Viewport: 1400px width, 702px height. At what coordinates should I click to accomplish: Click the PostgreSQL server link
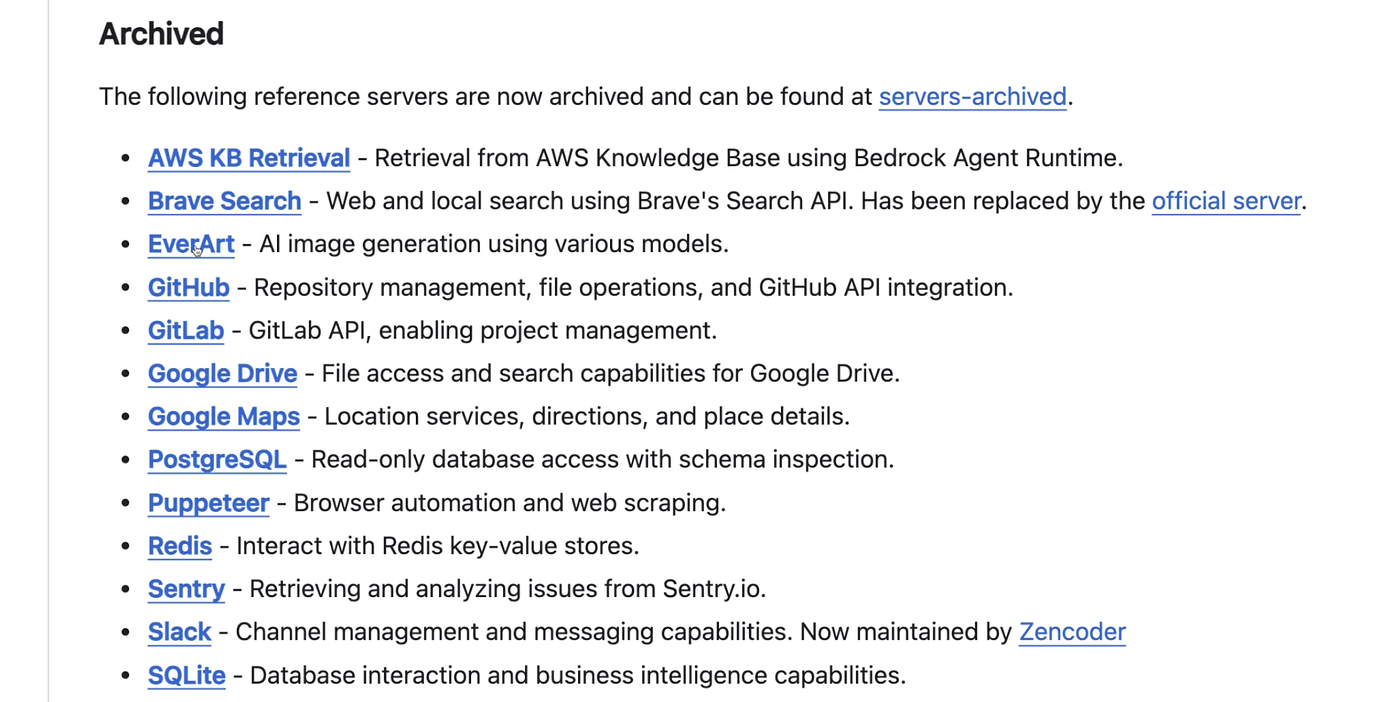pyautogui.click(x=217, y=460)
